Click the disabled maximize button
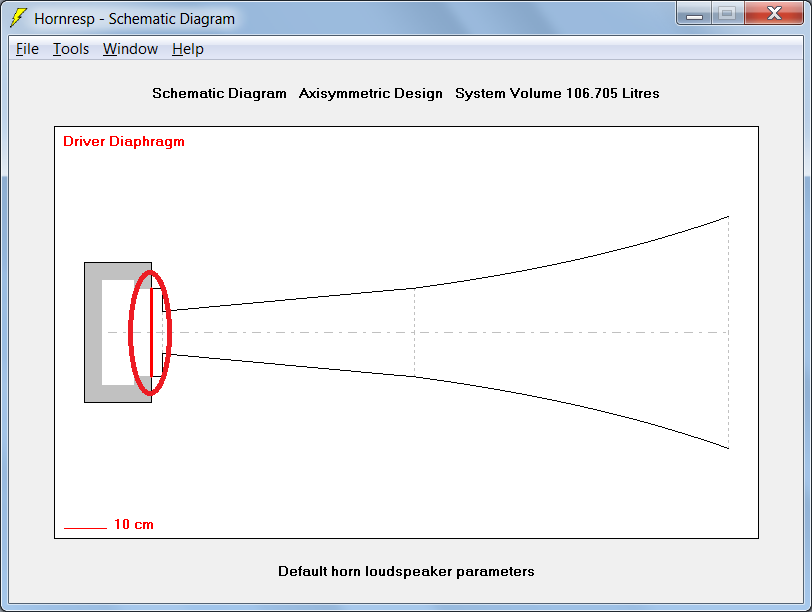Image resolution: width=812 pixels, height=612 pixels. pyautogui.click(x=727, y=14)
